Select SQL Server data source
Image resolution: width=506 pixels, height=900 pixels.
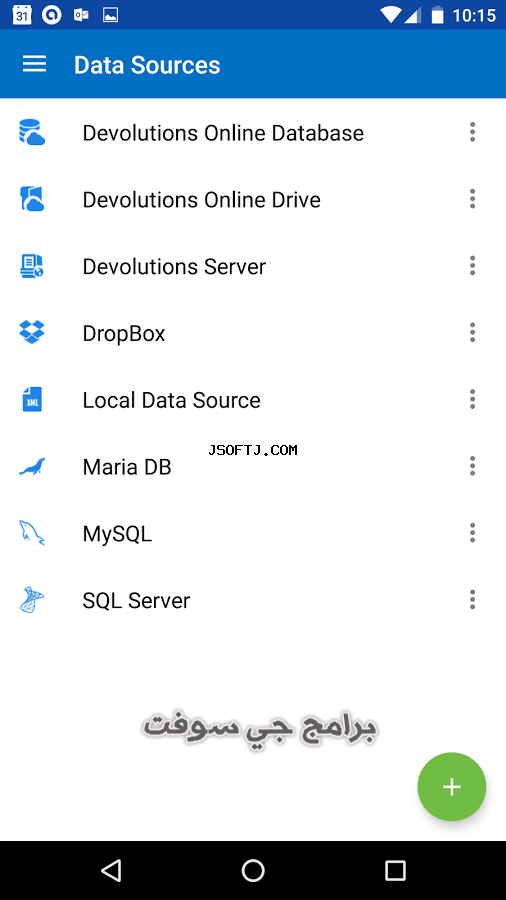tap(253, 600)
